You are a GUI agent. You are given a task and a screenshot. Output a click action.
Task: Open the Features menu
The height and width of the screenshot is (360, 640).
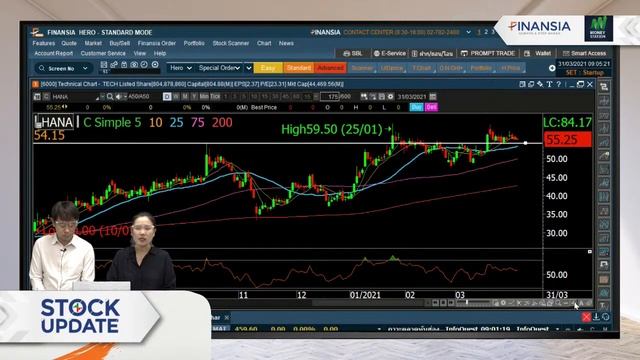pyautogui.click(x=43, y=43)
